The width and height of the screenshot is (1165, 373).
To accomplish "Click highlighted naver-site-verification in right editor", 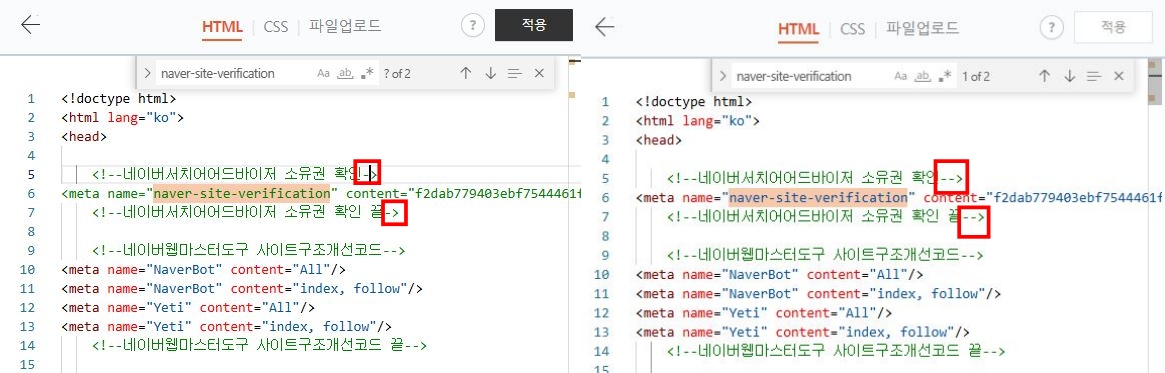I will 818,198.
